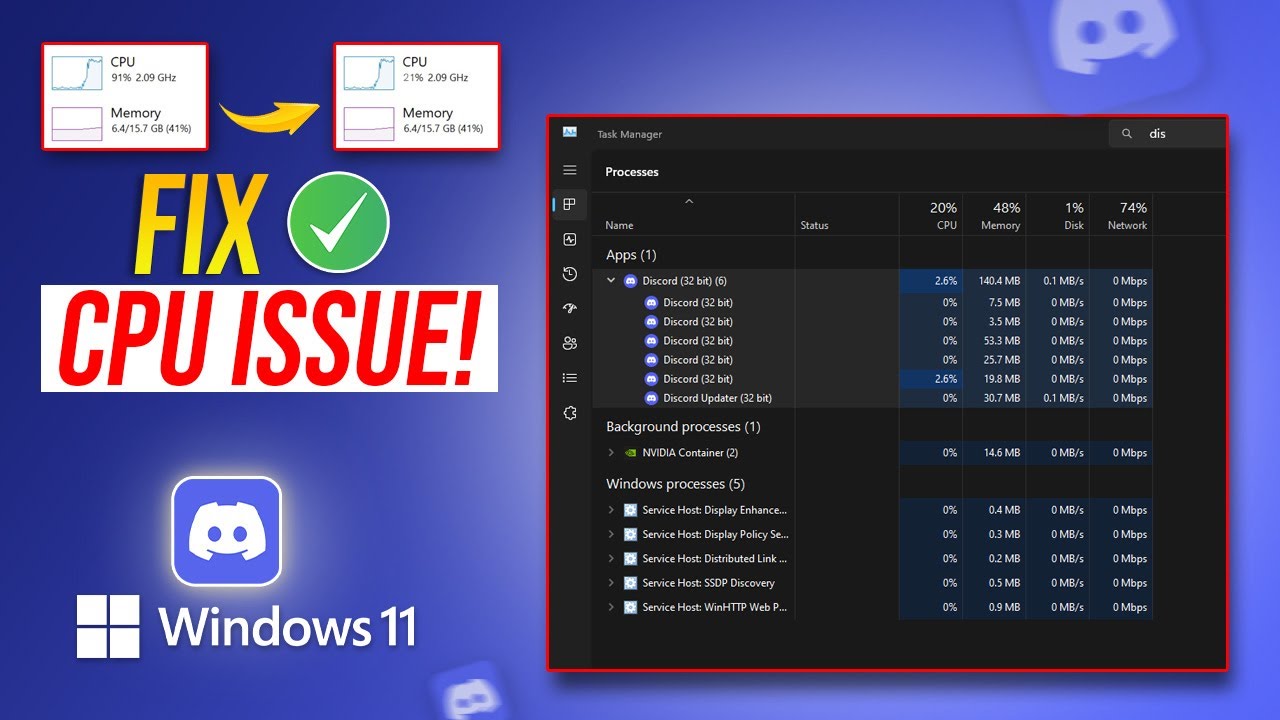This screenshot has width=1280, height=720.
Task: Open the App history sidebar icon
Action: [570, 274]
